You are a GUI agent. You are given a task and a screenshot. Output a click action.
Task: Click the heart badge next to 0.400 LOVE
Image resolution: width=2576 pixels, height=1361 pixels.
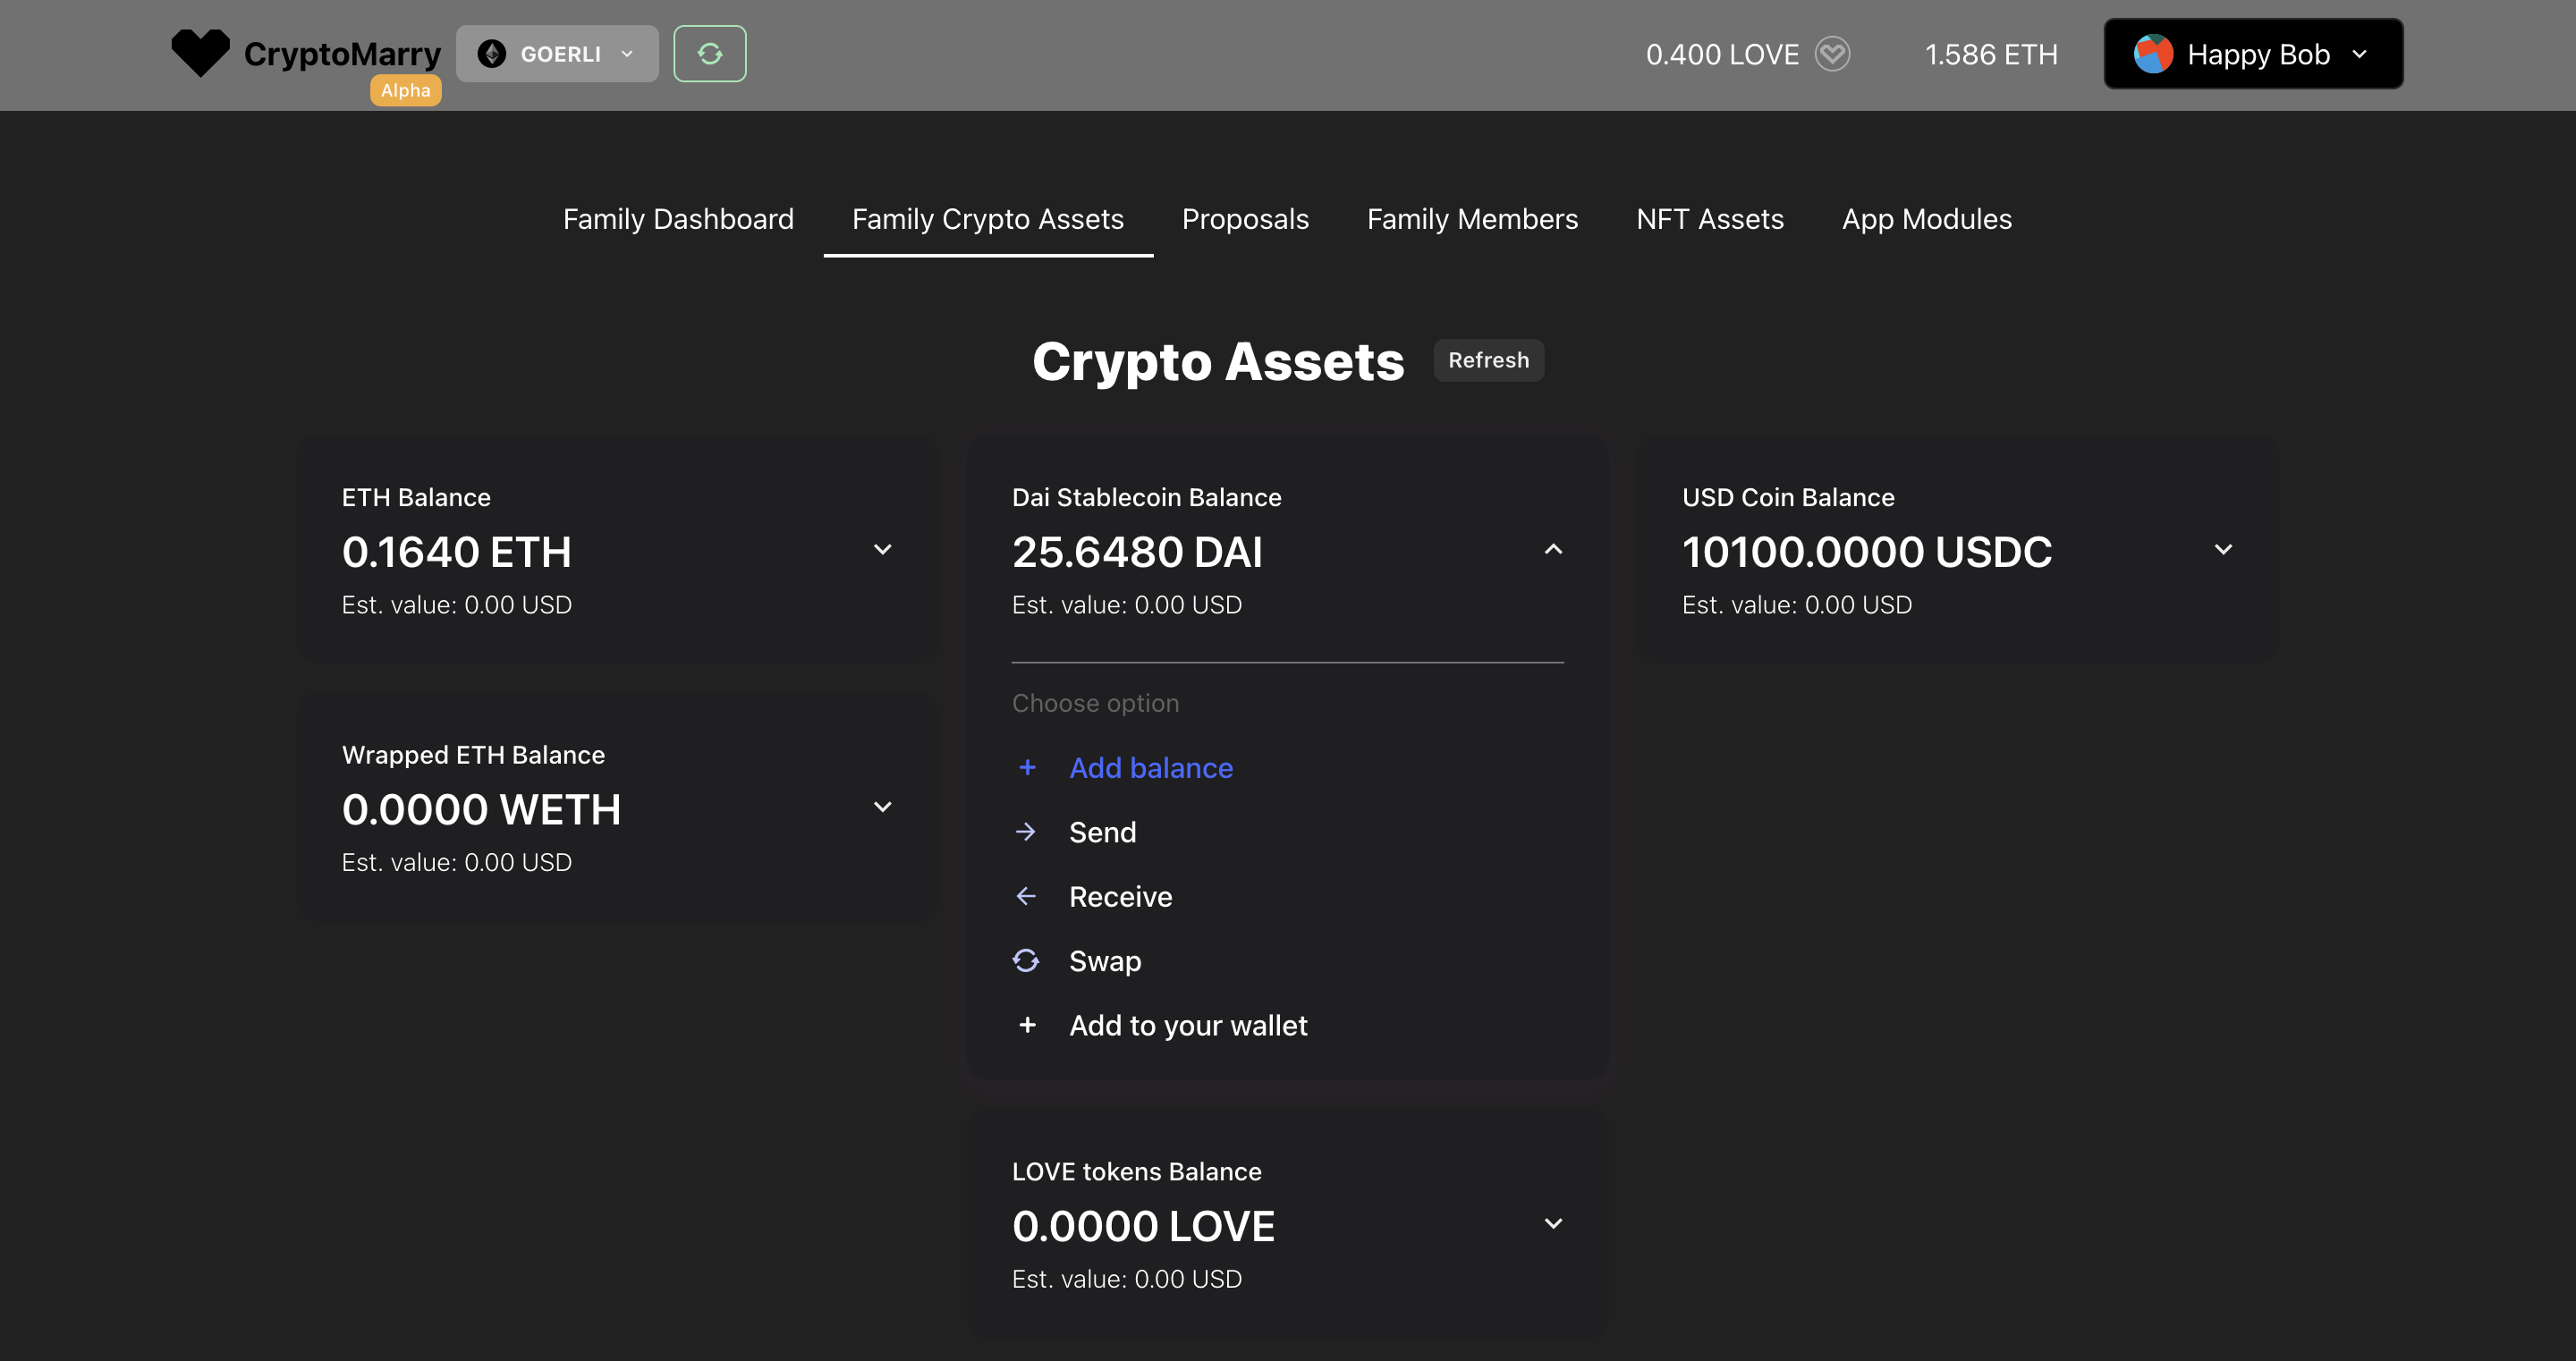coord(1832,54)
